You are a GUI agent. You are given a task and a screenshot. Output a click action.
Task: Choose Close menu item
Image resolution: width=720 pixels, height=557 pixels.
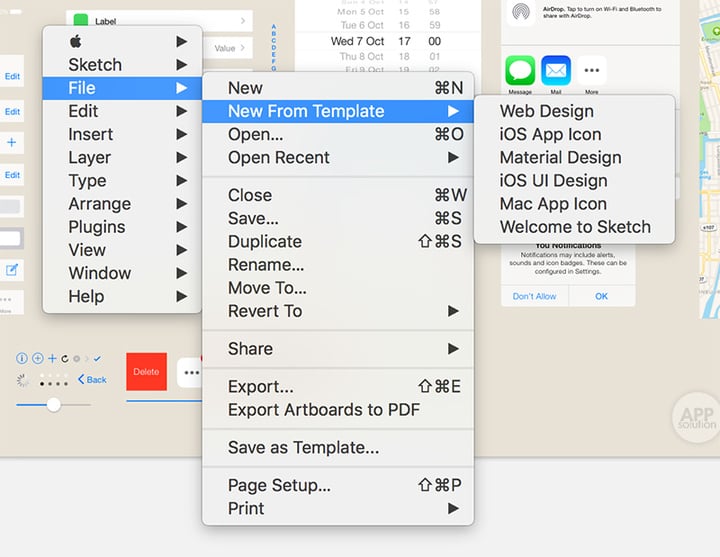point(338,195)
